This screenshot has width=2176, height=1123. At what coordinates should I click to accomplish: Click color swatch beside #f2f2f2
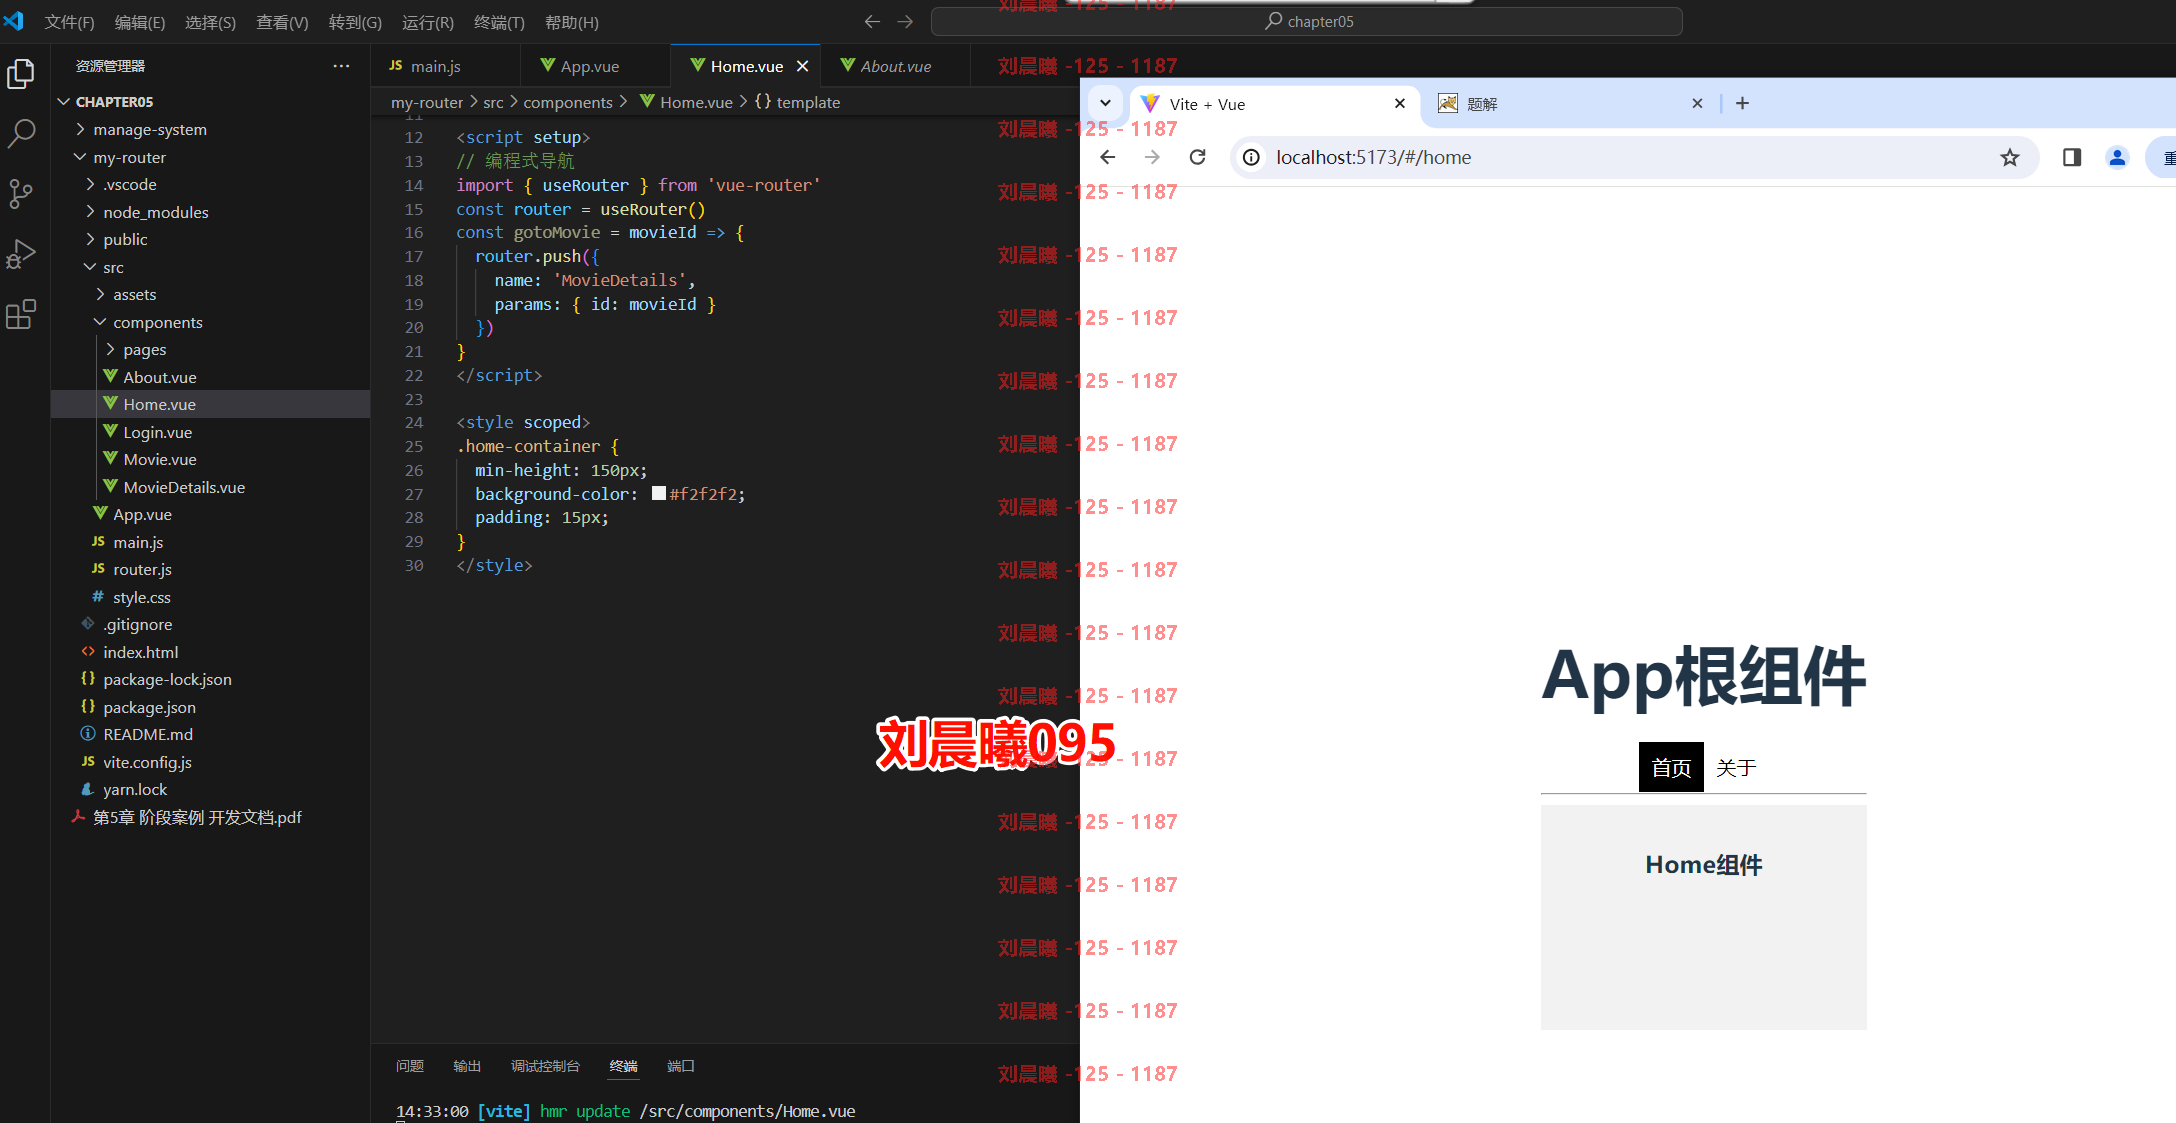(659, 493)
